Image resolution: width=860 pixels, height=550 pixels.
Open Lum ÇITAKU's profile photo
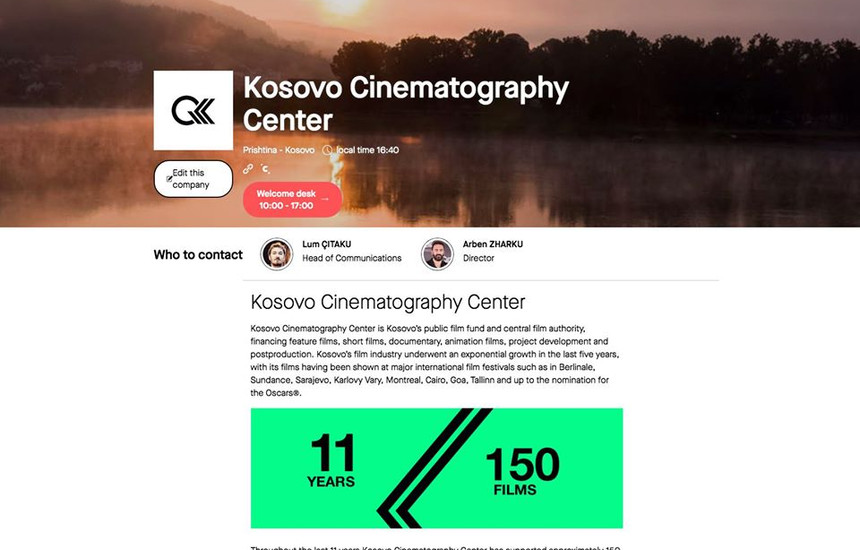[x=276, y=254]
